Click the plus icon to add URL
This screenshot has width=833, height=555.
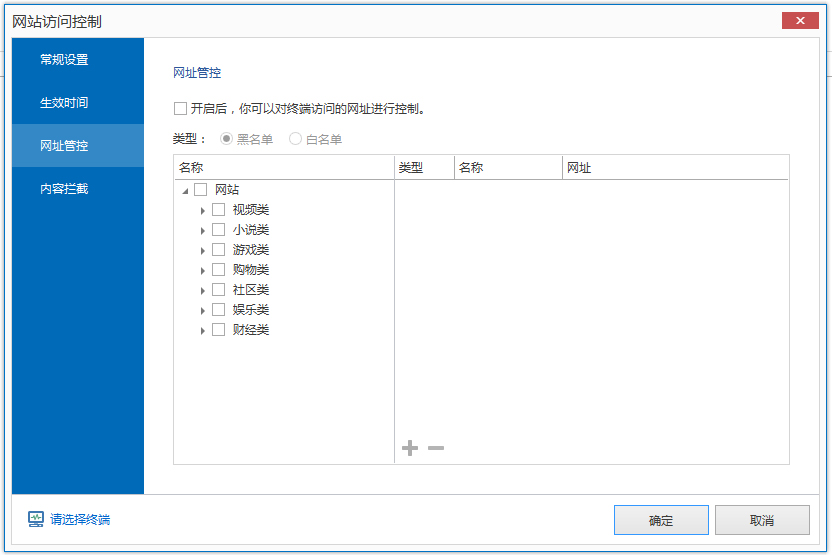click(x=409, y=448)
